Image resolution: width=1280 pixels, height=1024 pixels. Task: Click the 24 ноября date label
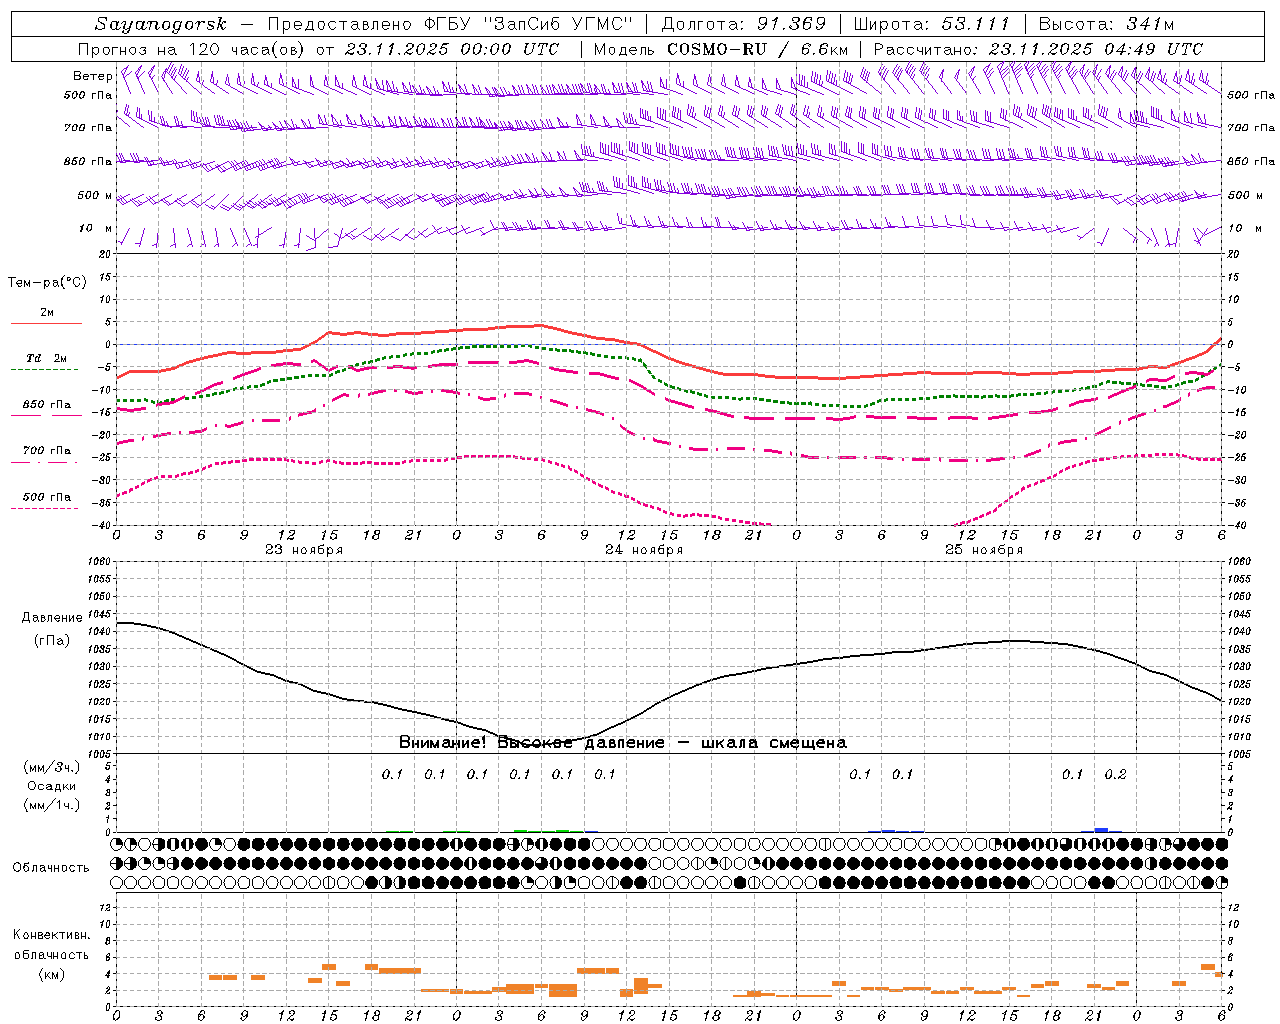(643, 550)
